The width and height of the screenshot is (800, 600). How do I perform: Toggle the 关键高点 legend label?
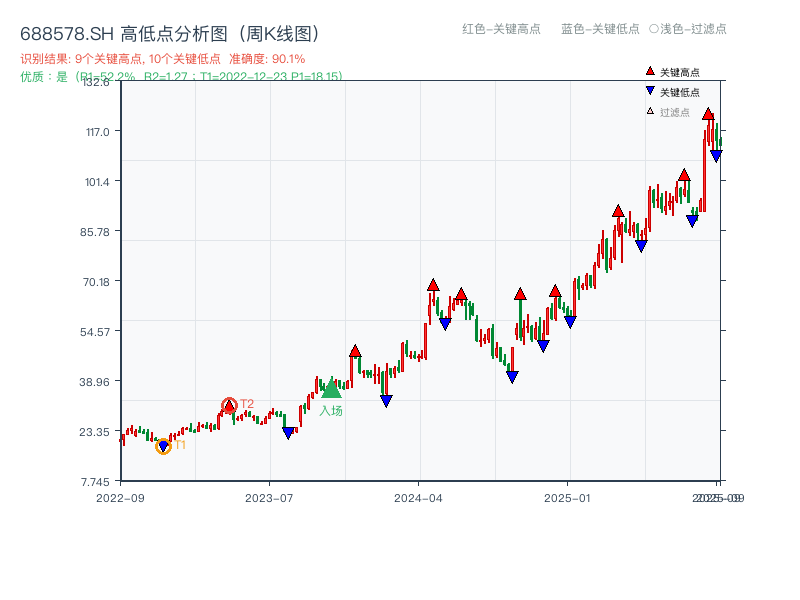(680, 72)
